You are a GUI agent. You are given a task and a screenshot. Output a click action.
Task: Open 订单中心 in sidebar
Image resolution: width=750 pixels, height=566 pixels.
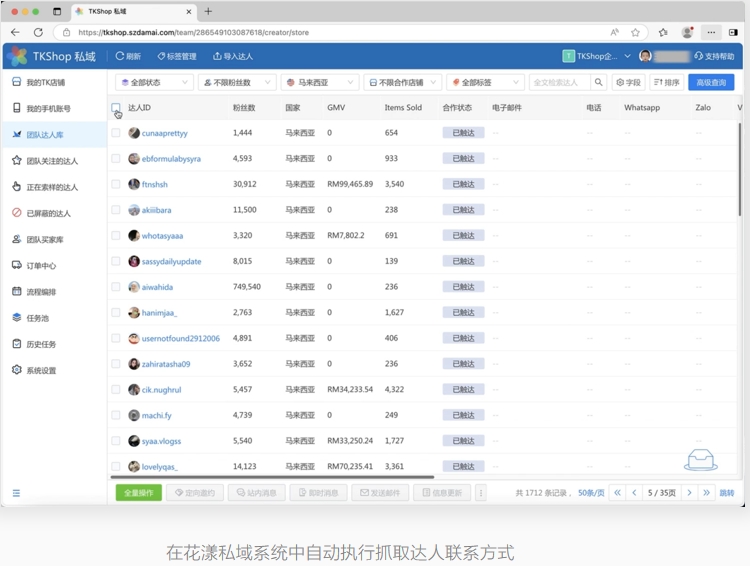point(54,266)
